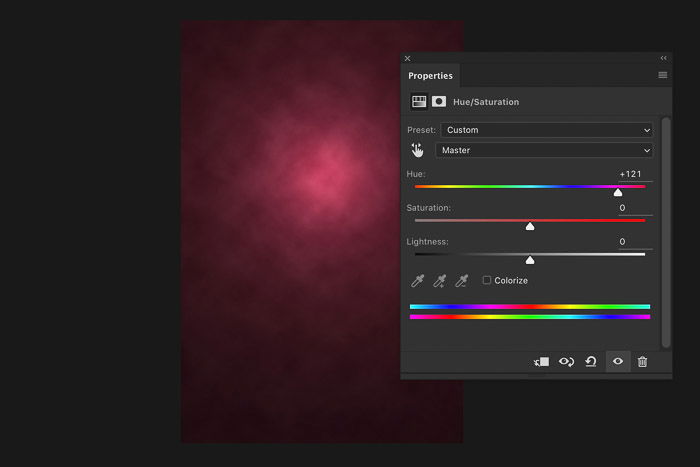Collapse the Properties panel with the double arrows
This screenshot has height=467, width=700.
click(663, 58)
